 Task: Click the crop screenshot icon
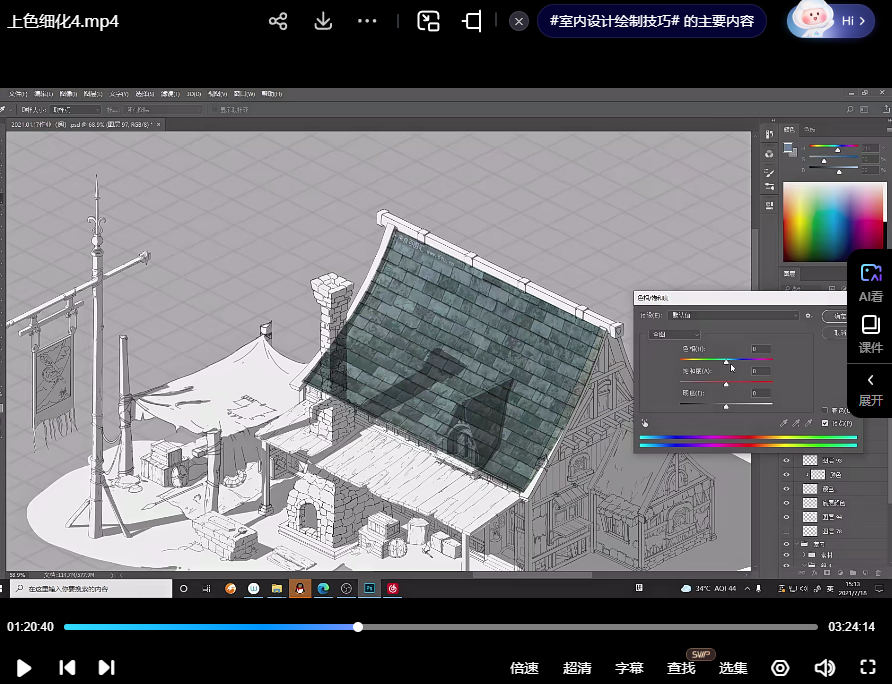(x=472, y=21)
